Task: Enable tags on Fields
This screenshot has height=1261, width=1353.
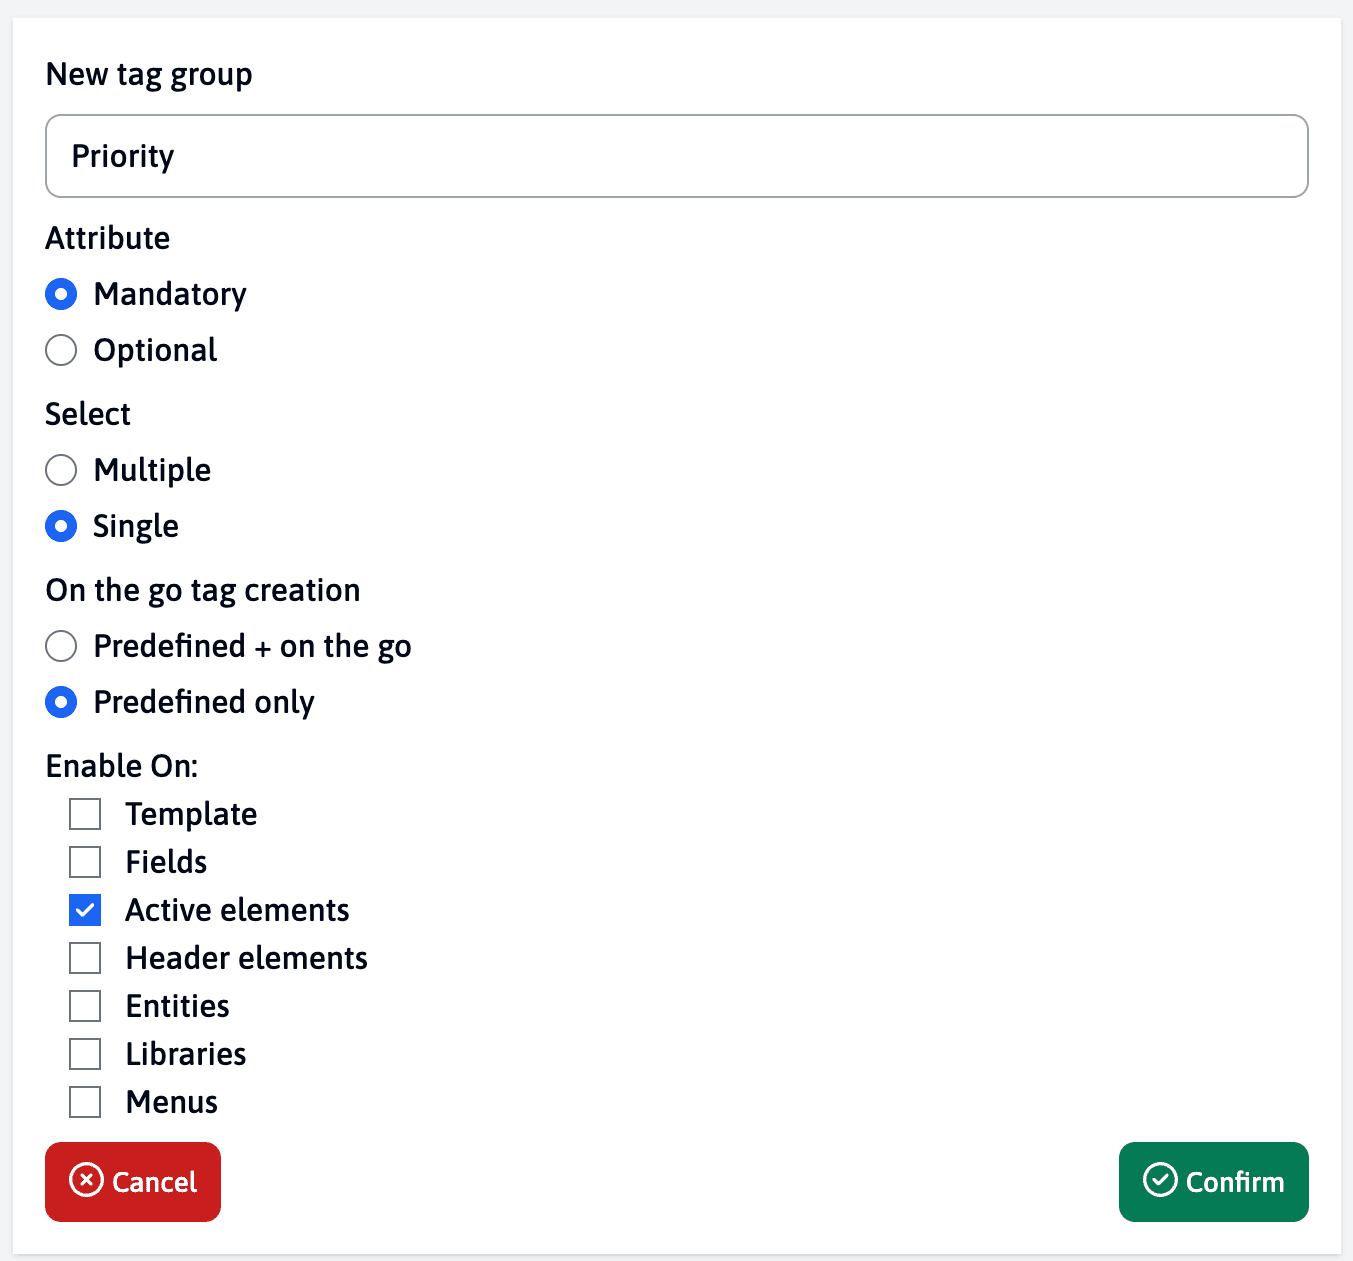Action: click(85, 861)
